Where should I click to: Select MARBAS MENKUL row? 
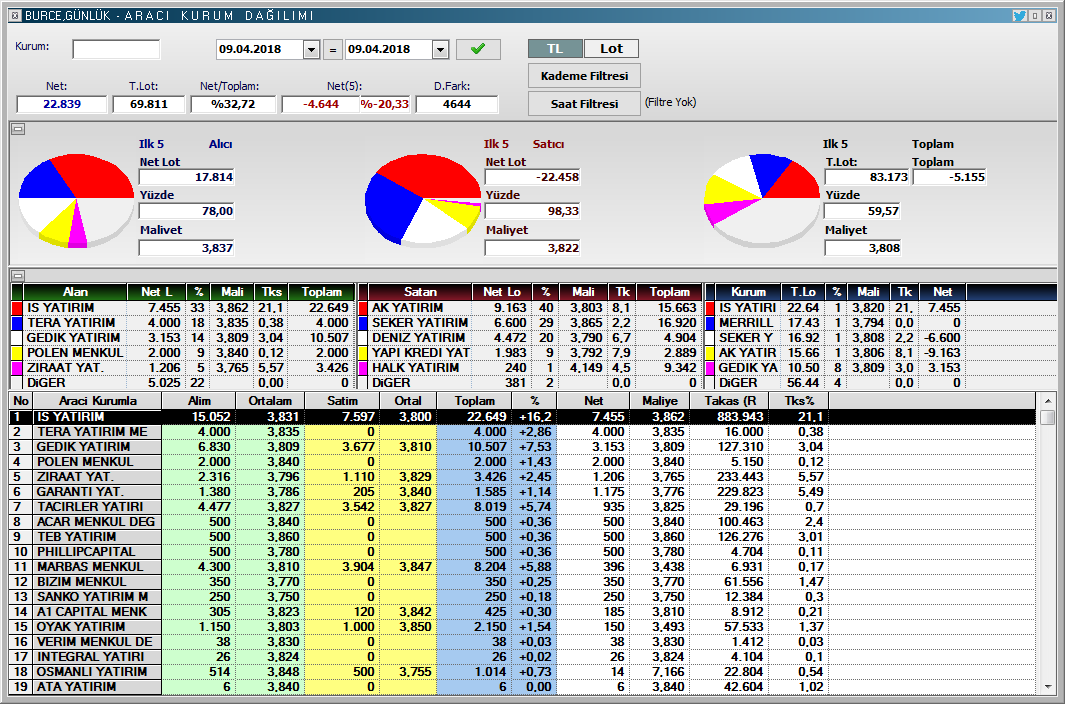pyautogui.click(x=523, y=566)
